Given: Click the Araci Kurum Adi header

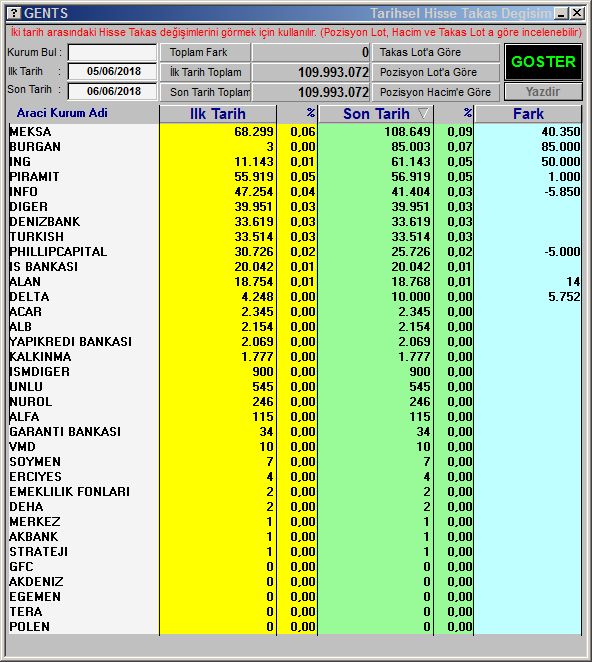Looking at the screenshot, I should point(62,113).
